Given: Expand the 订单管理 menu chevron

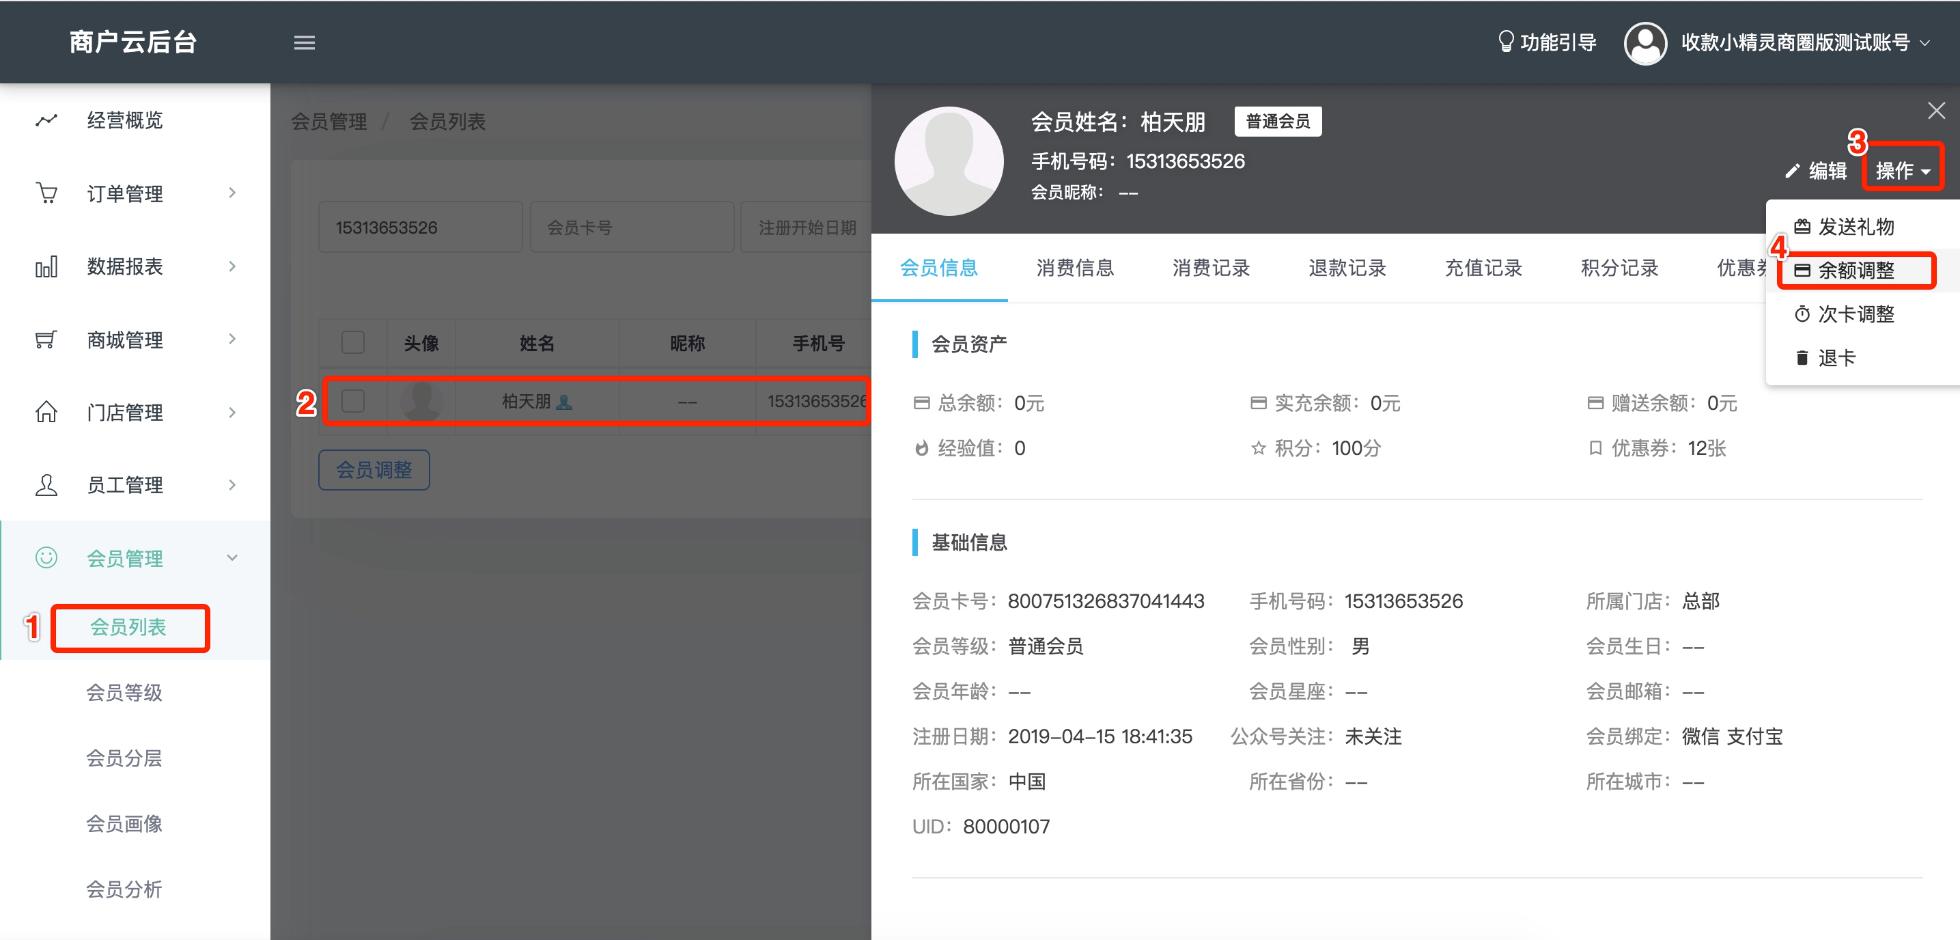Looking at the screenshot, I should pos(232,193).
